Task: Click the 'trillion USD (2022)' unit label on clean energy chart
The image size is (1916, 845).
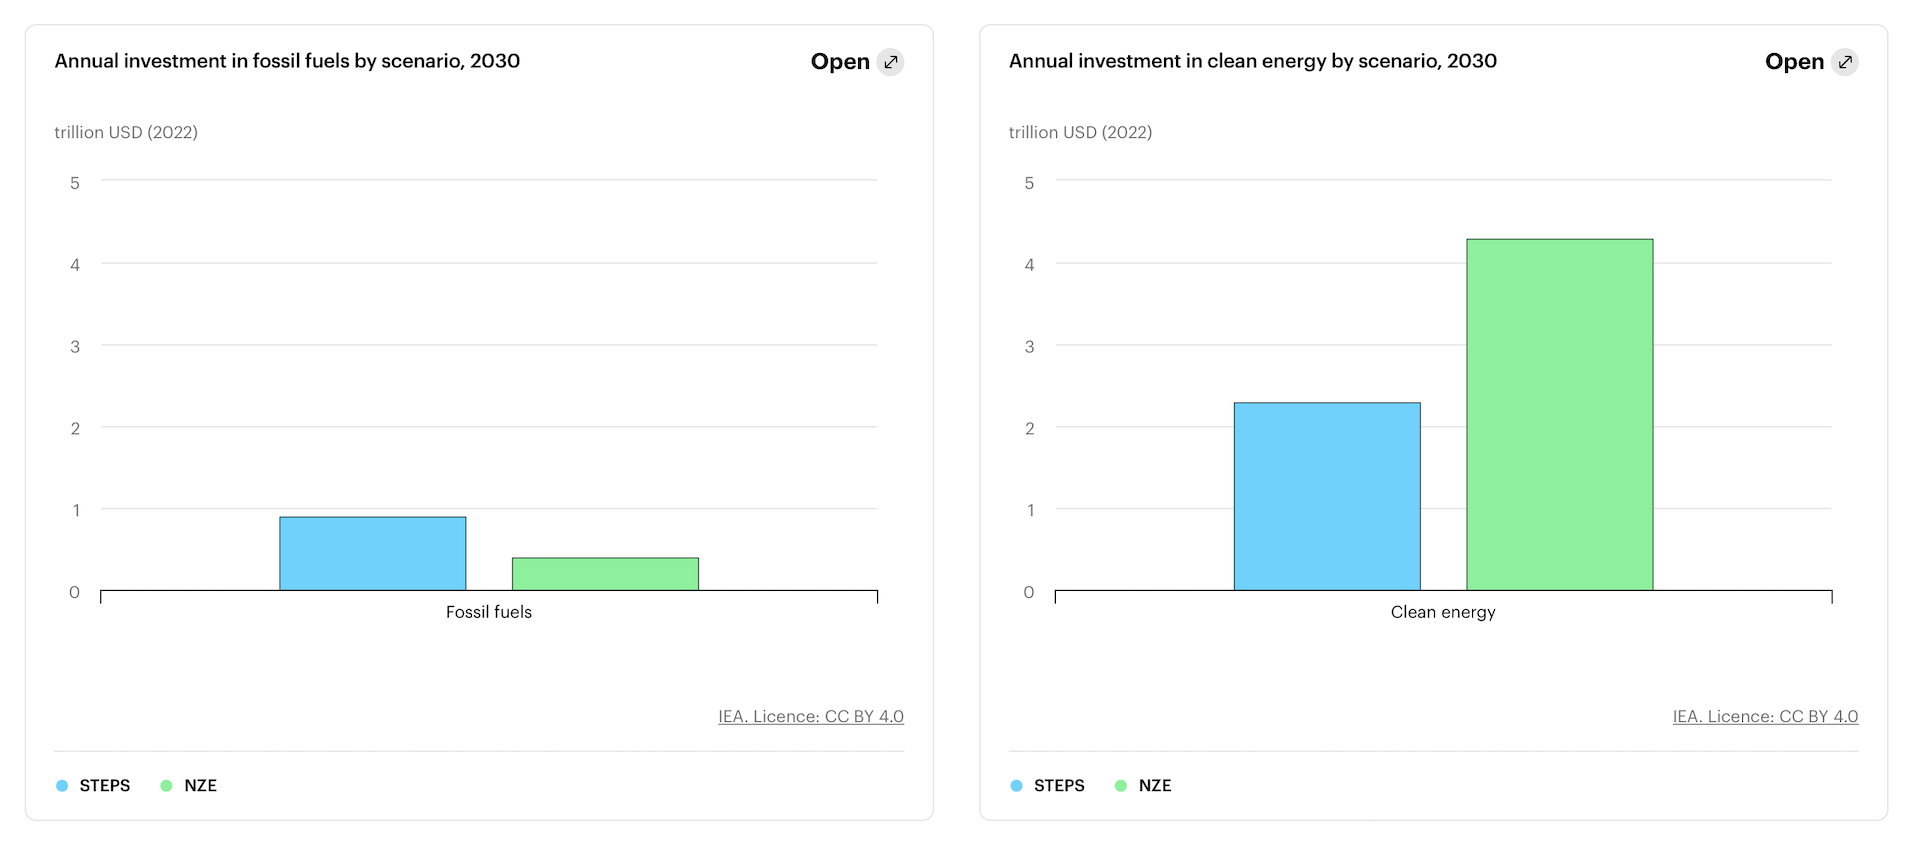Action: tap(1080, 132)
